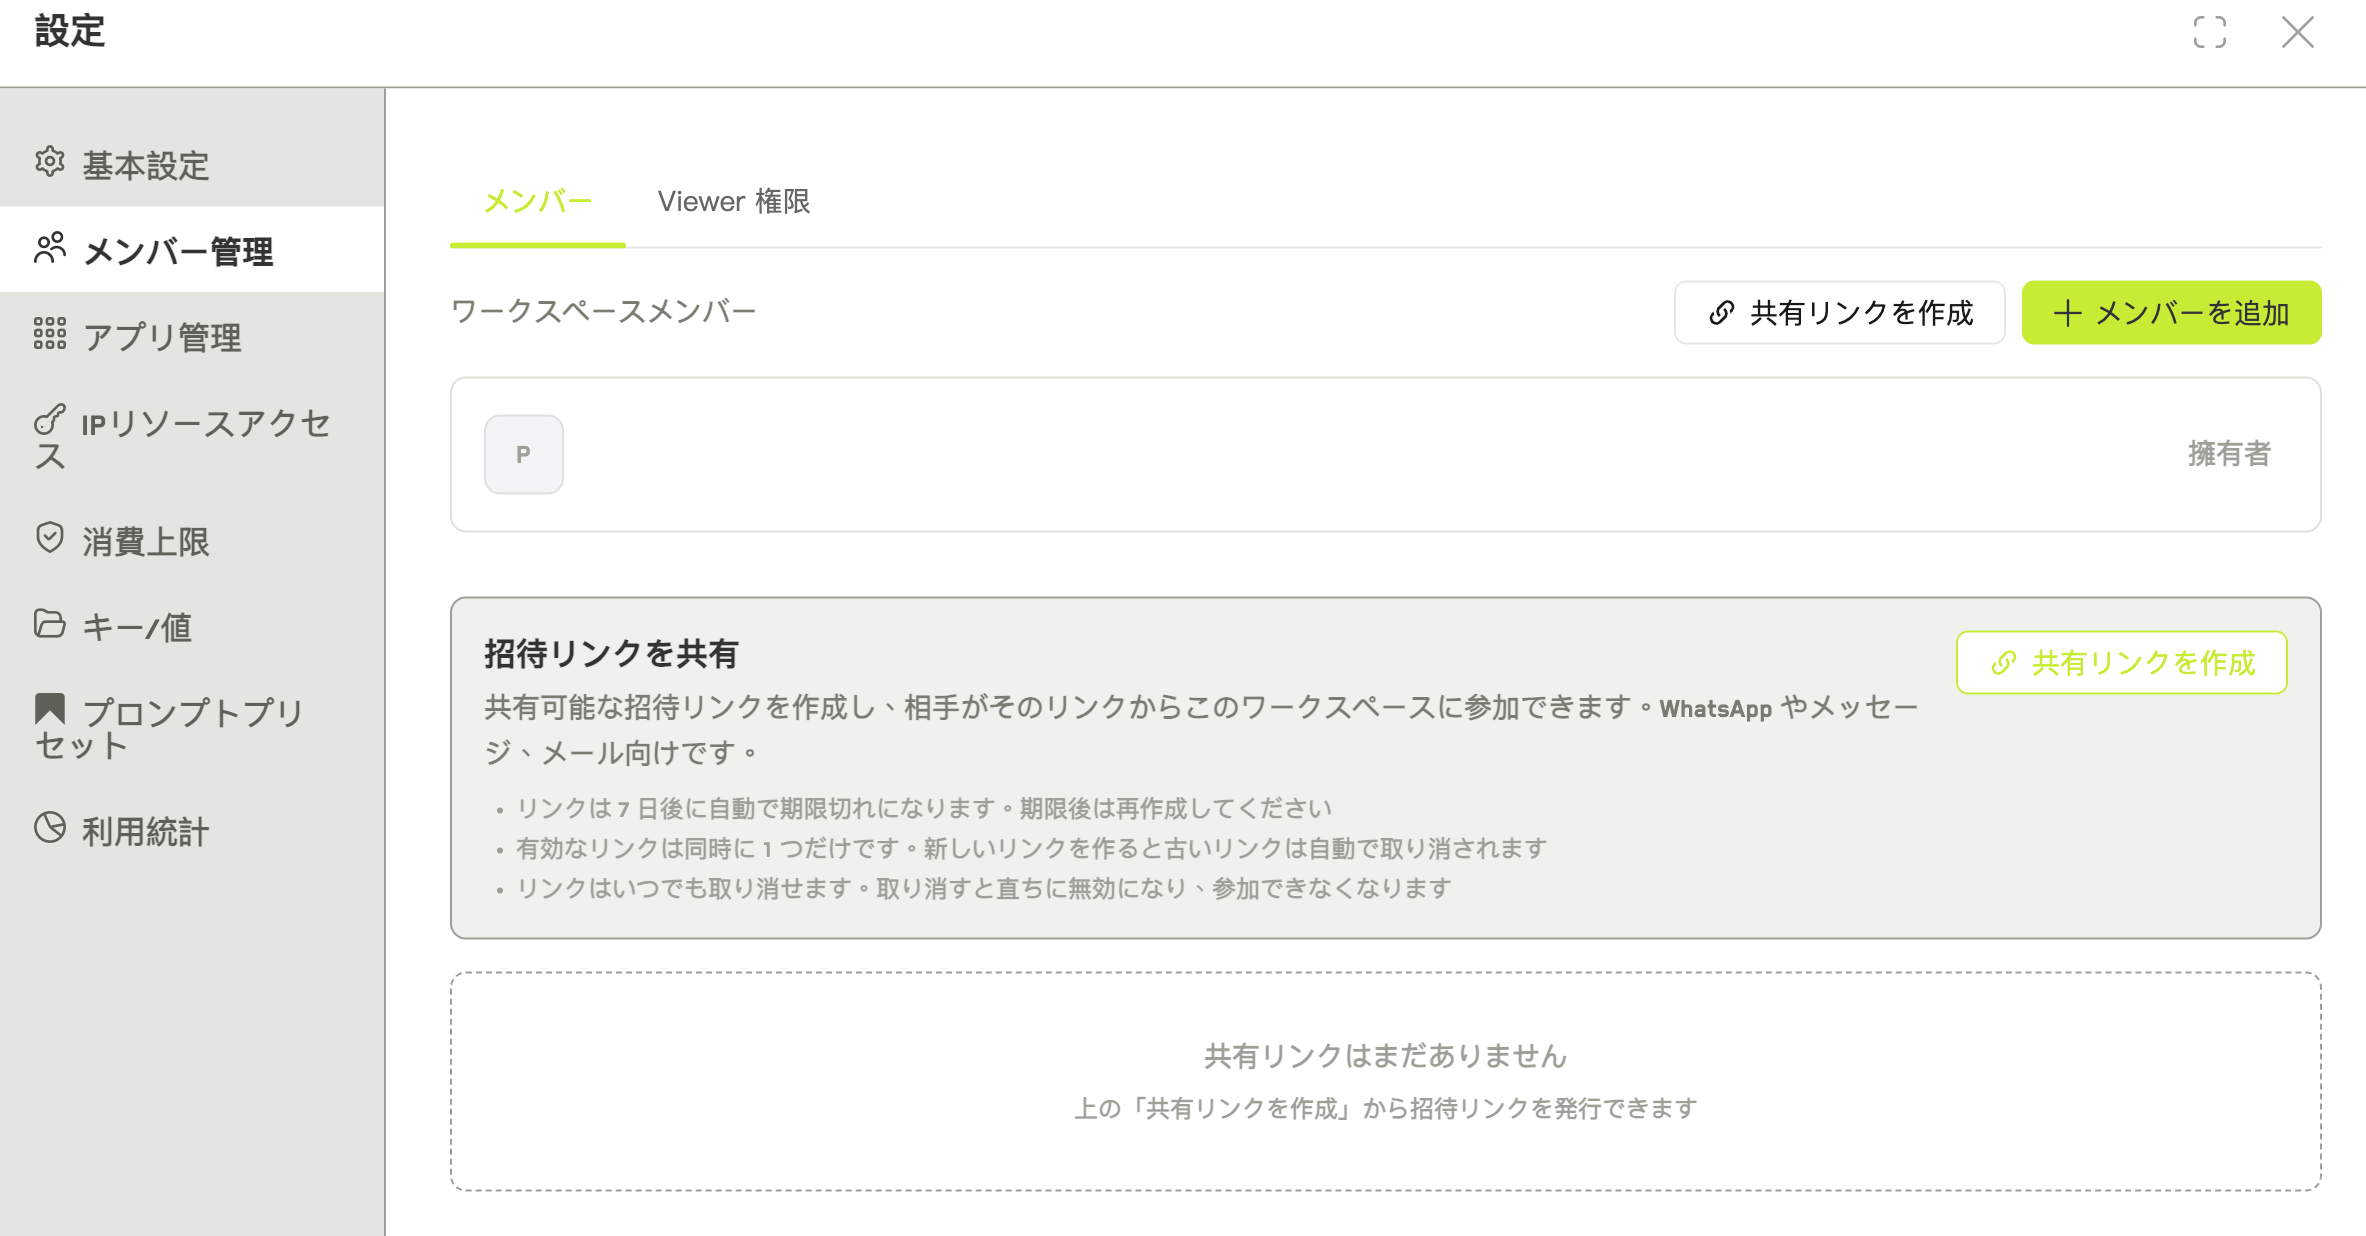Click the bullet starting 有効なリンクは同時に
This screenshot has width=2366, height=1236.
[1032, 848]
